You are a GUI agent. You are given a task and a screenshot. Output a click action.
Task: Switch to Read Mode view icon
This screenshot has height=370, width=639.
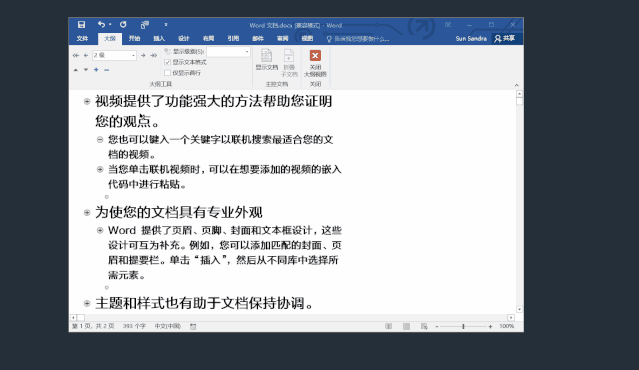click(x=389, y=326)
